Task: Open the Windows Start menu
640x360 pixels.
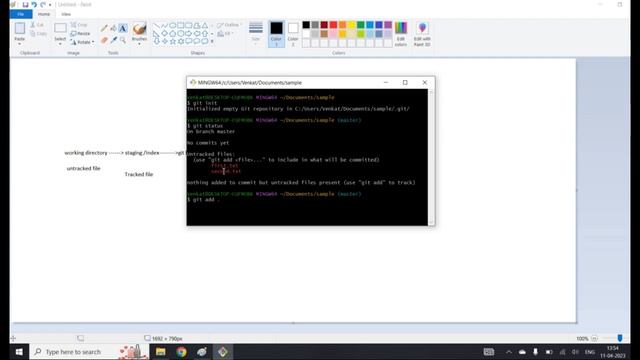Action: tap(19, 352)
